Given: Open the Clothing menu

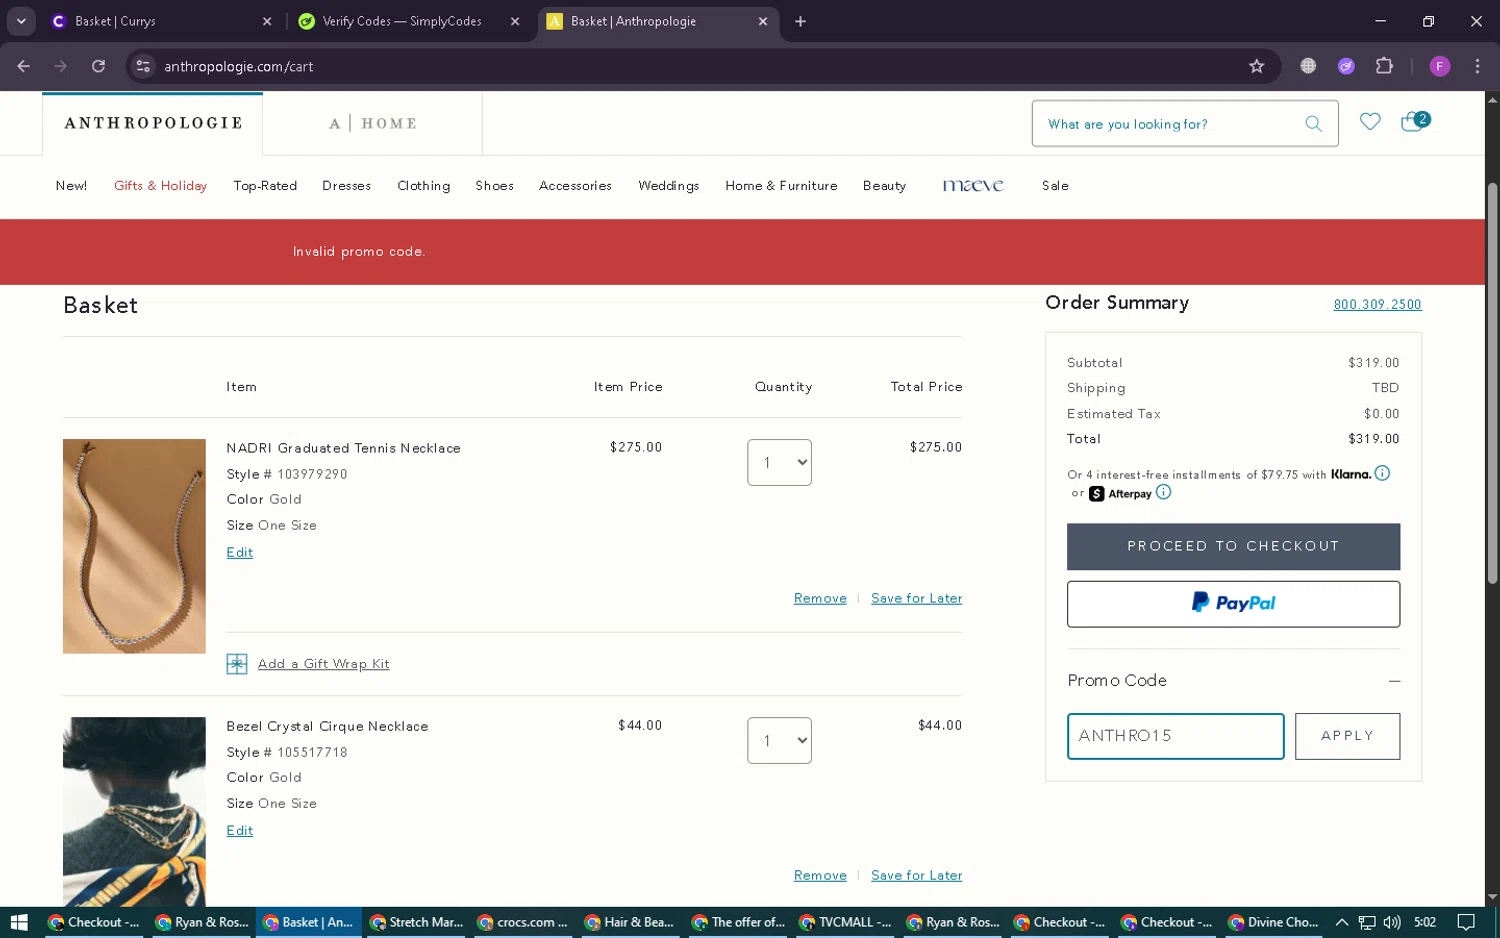Looking at the screenshot, I should click(423, 186).
